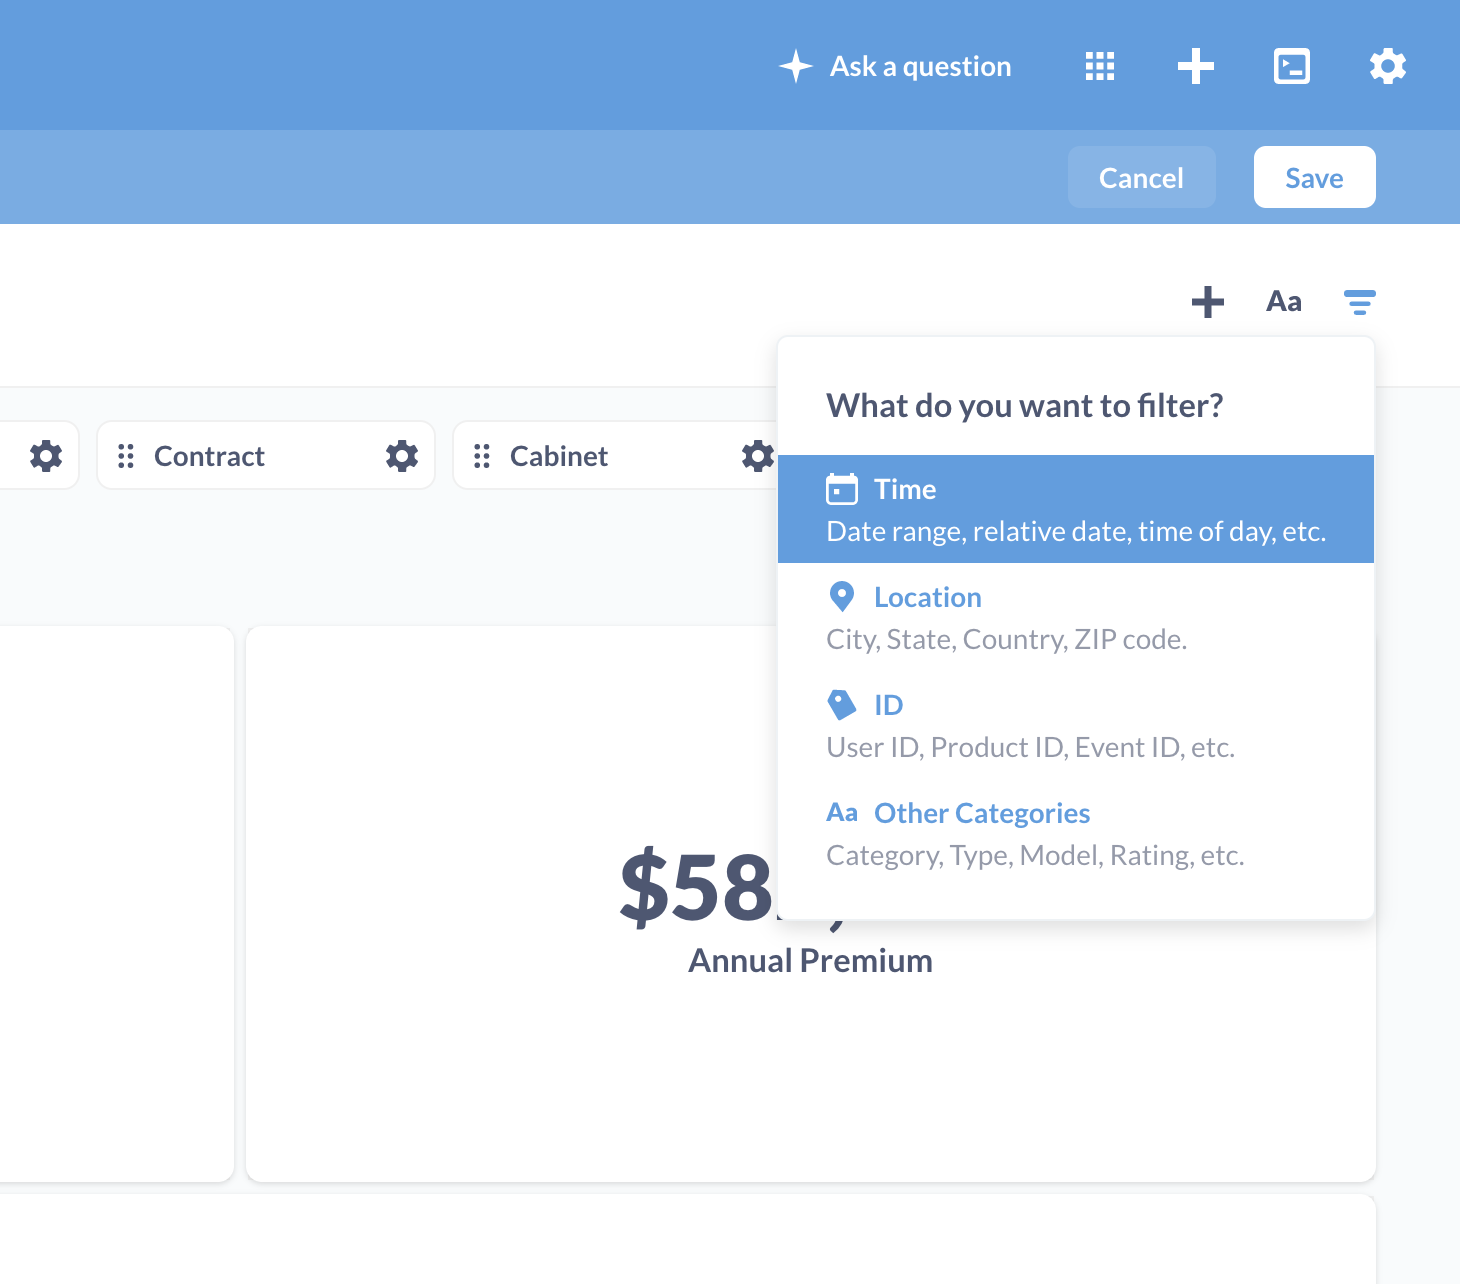
Task: Open the filter funnel icon
Action: [1359, 301]
